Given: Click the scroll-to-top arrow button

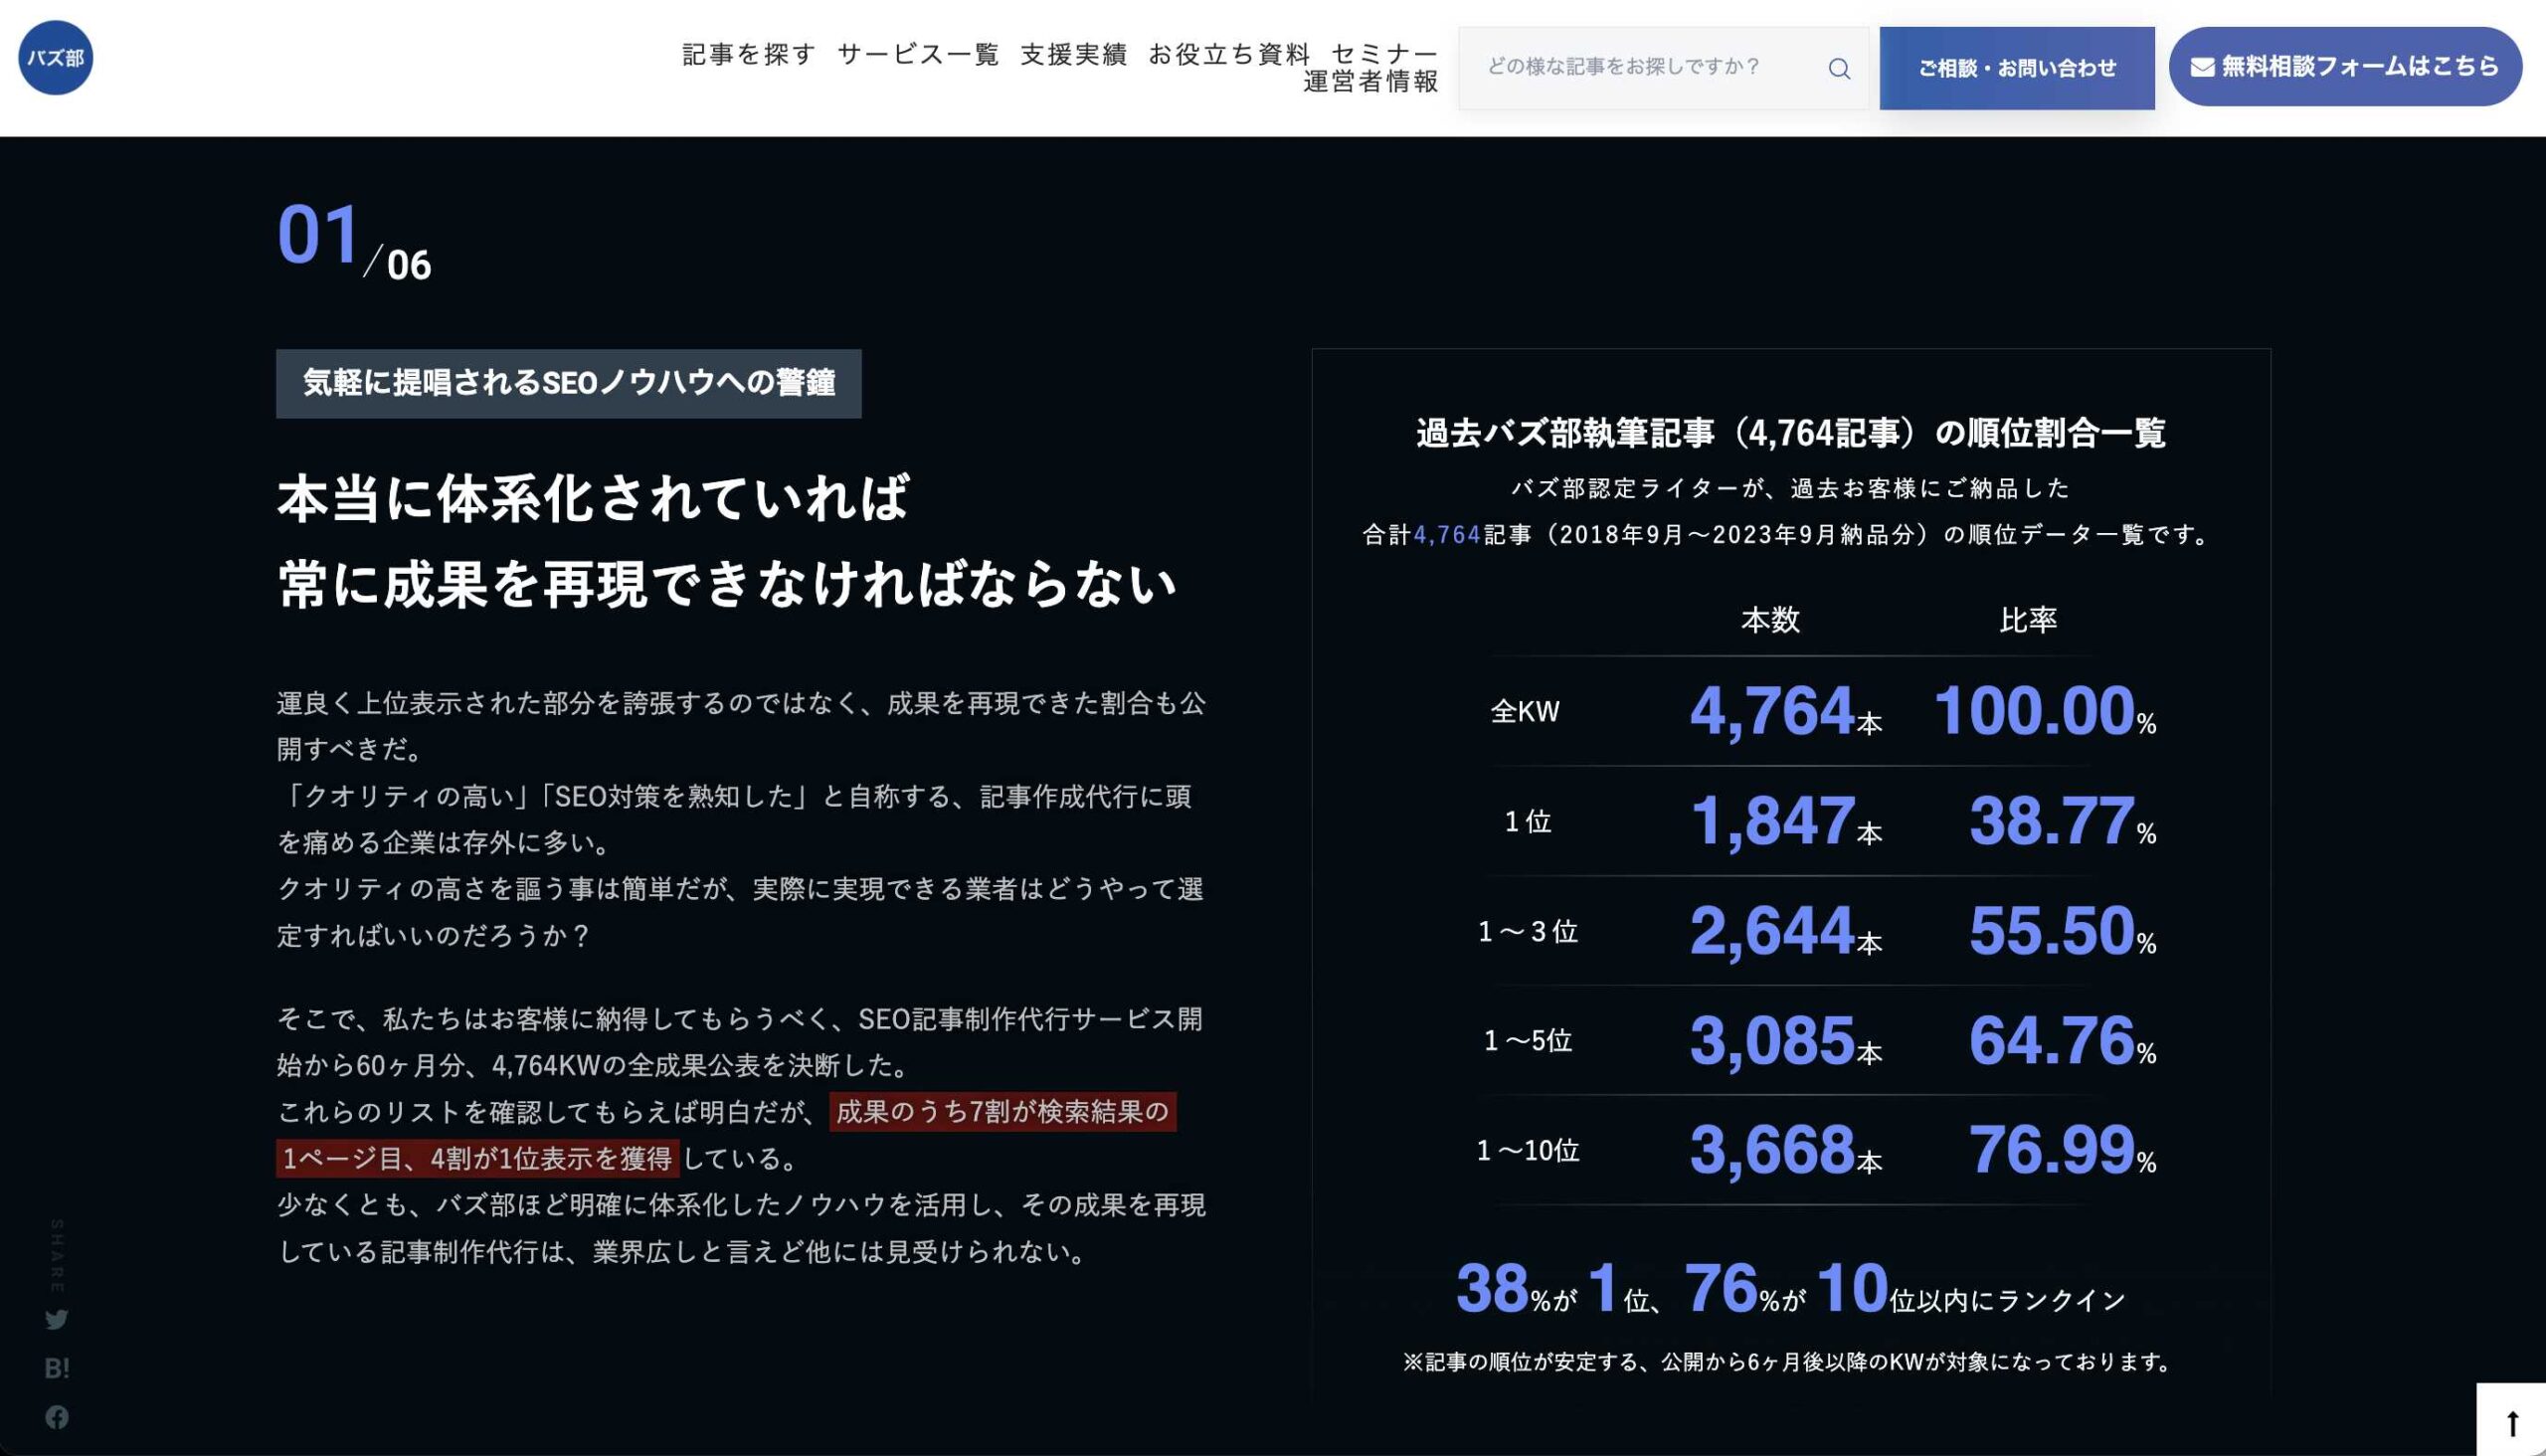Looking at the screenshot, I should 2511,1420.
